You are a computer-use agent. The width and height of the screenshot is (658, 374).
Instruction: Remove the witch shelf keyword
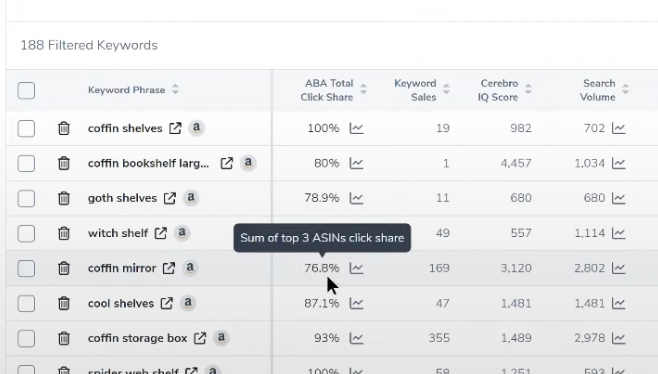coord(64,233)
